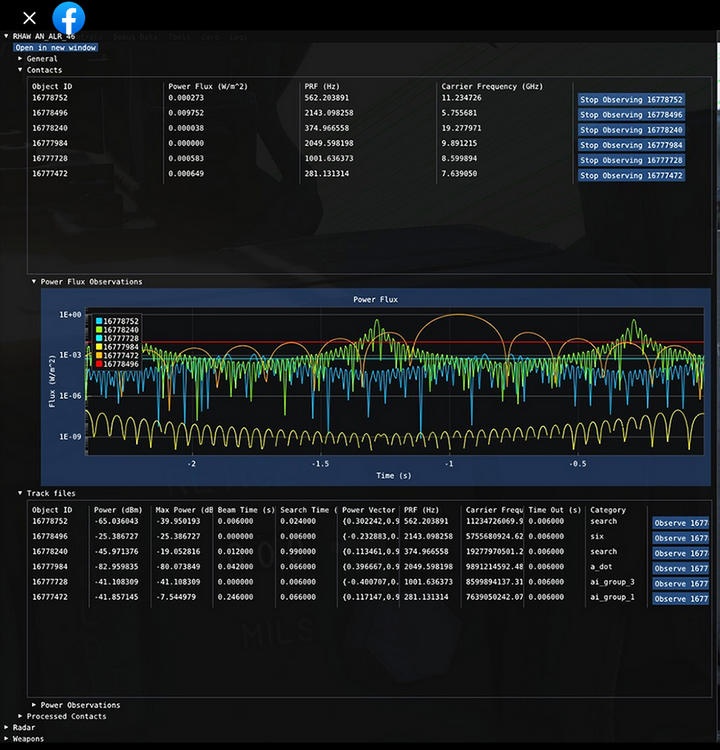The width and height of the screenshot is (720, 750).
Task: Click Observe button in the a_dot row
Action: [x=681, y=568]
